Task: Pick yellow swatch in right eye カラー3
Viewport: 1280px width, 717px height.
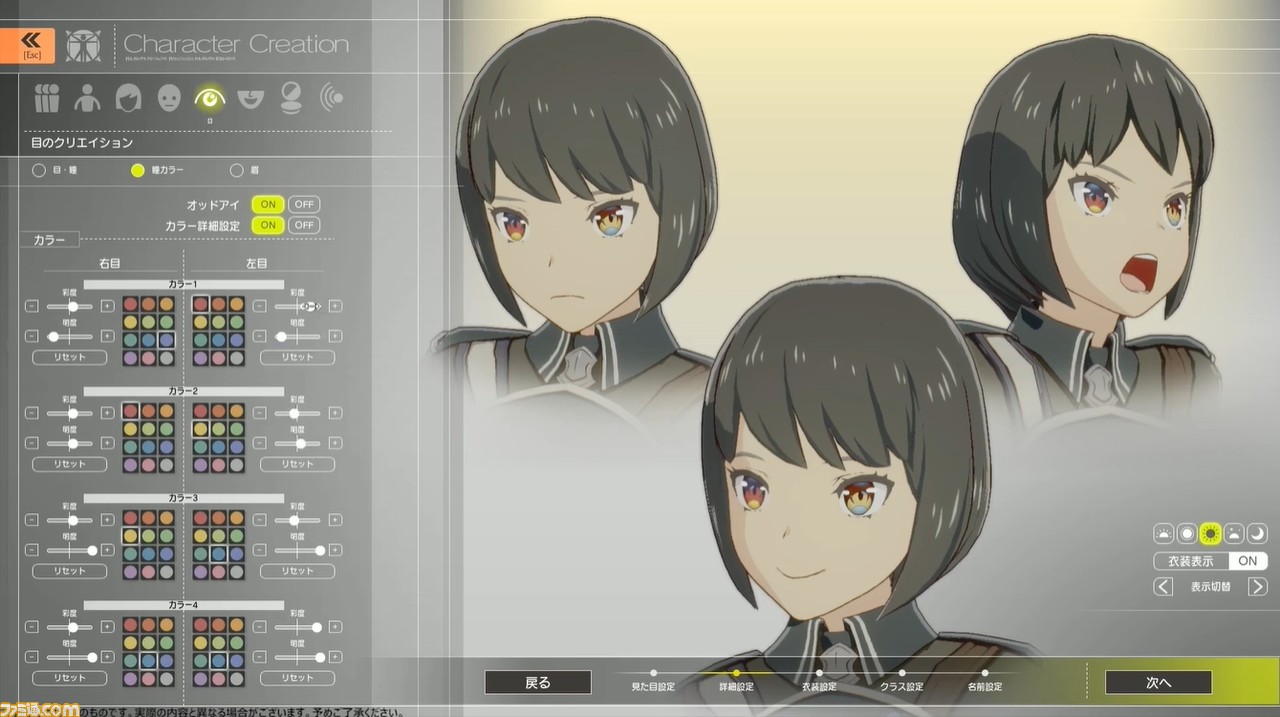Action: (131, 536)
